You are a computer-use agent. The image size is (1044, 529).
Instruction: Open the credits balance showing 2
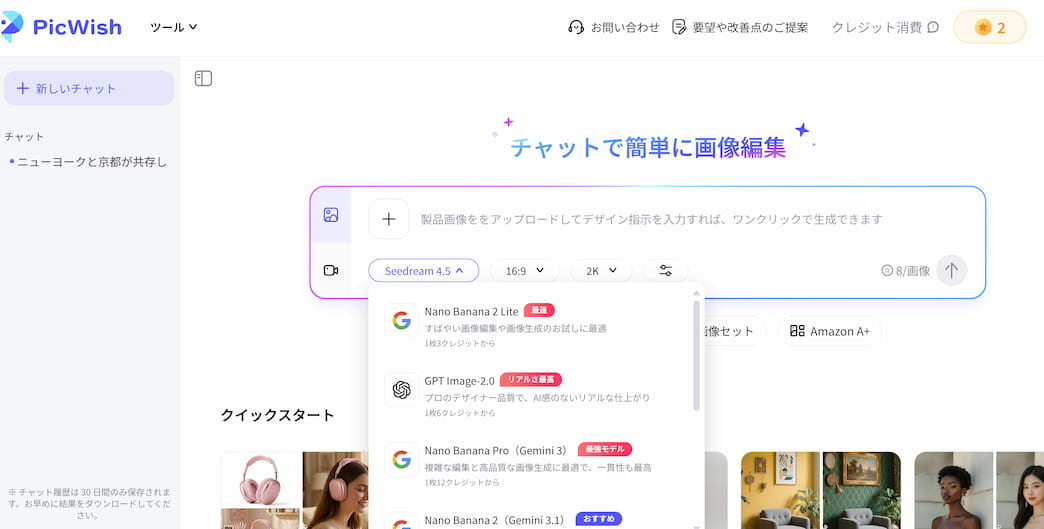click(989, 27)
